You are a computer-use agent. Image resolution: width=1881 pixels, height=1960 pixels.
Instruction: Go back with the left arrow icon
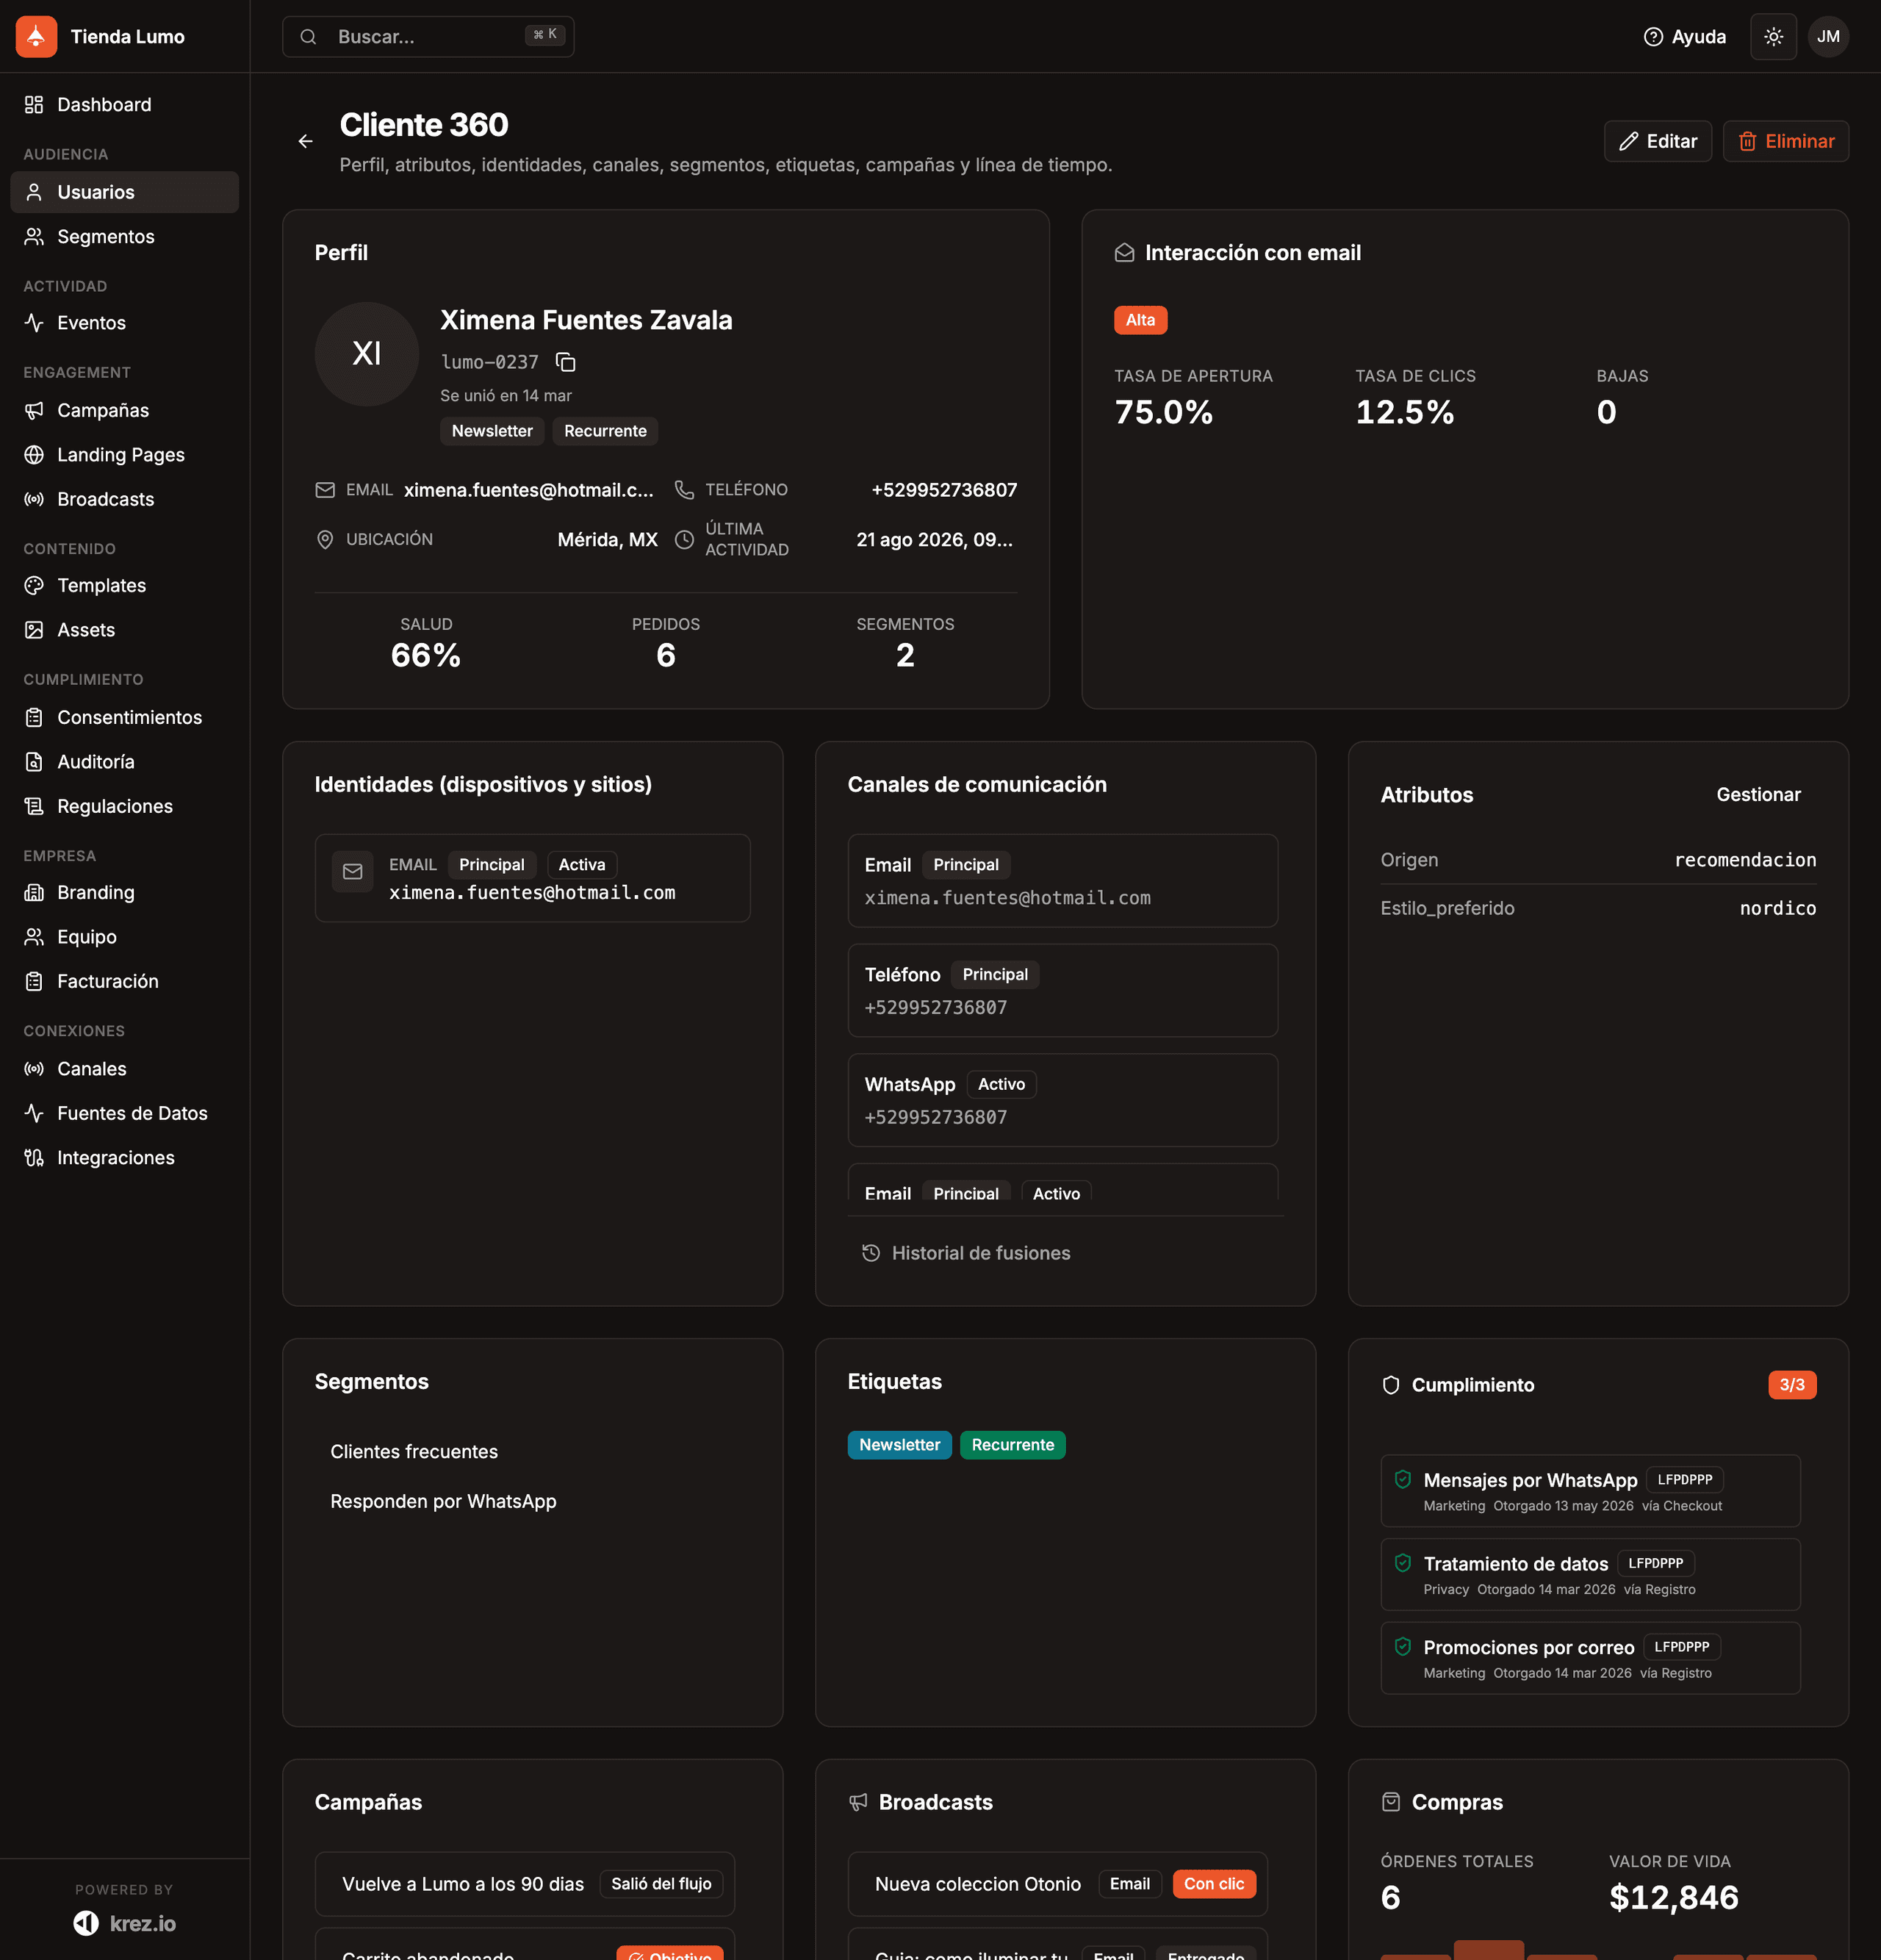coord(306,141)
